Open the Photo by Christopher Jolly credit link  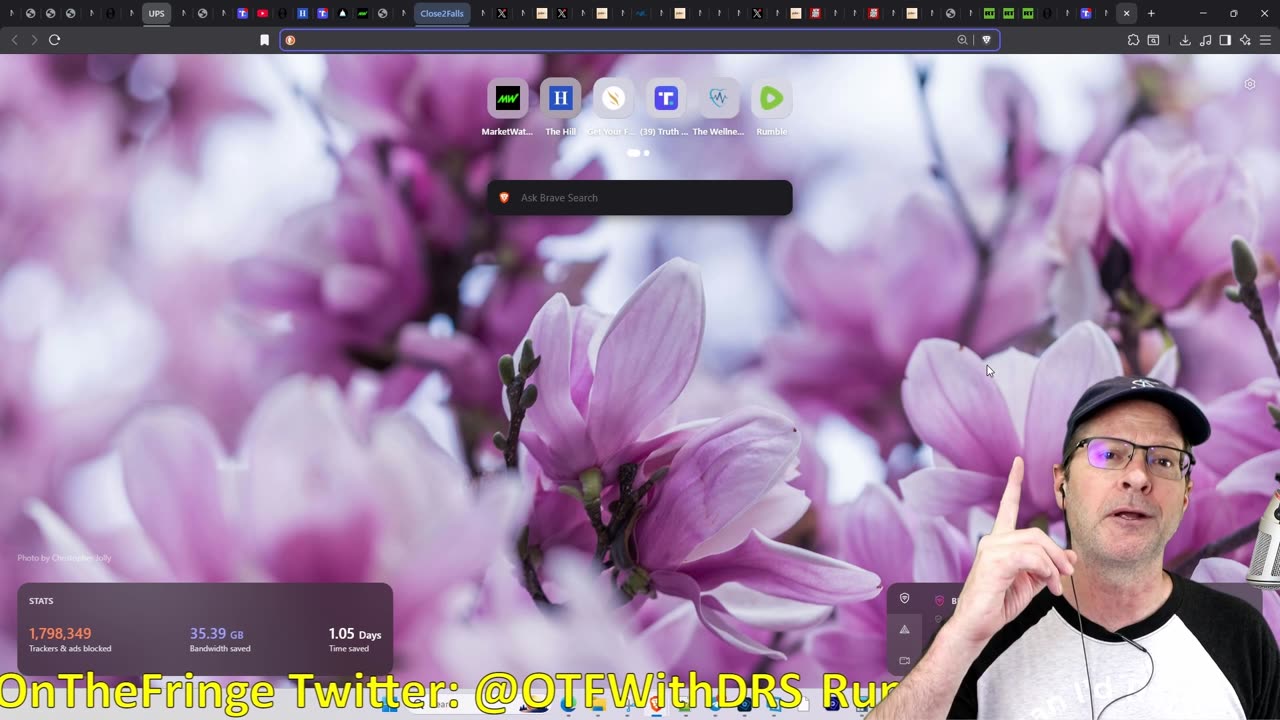(64, 558)
